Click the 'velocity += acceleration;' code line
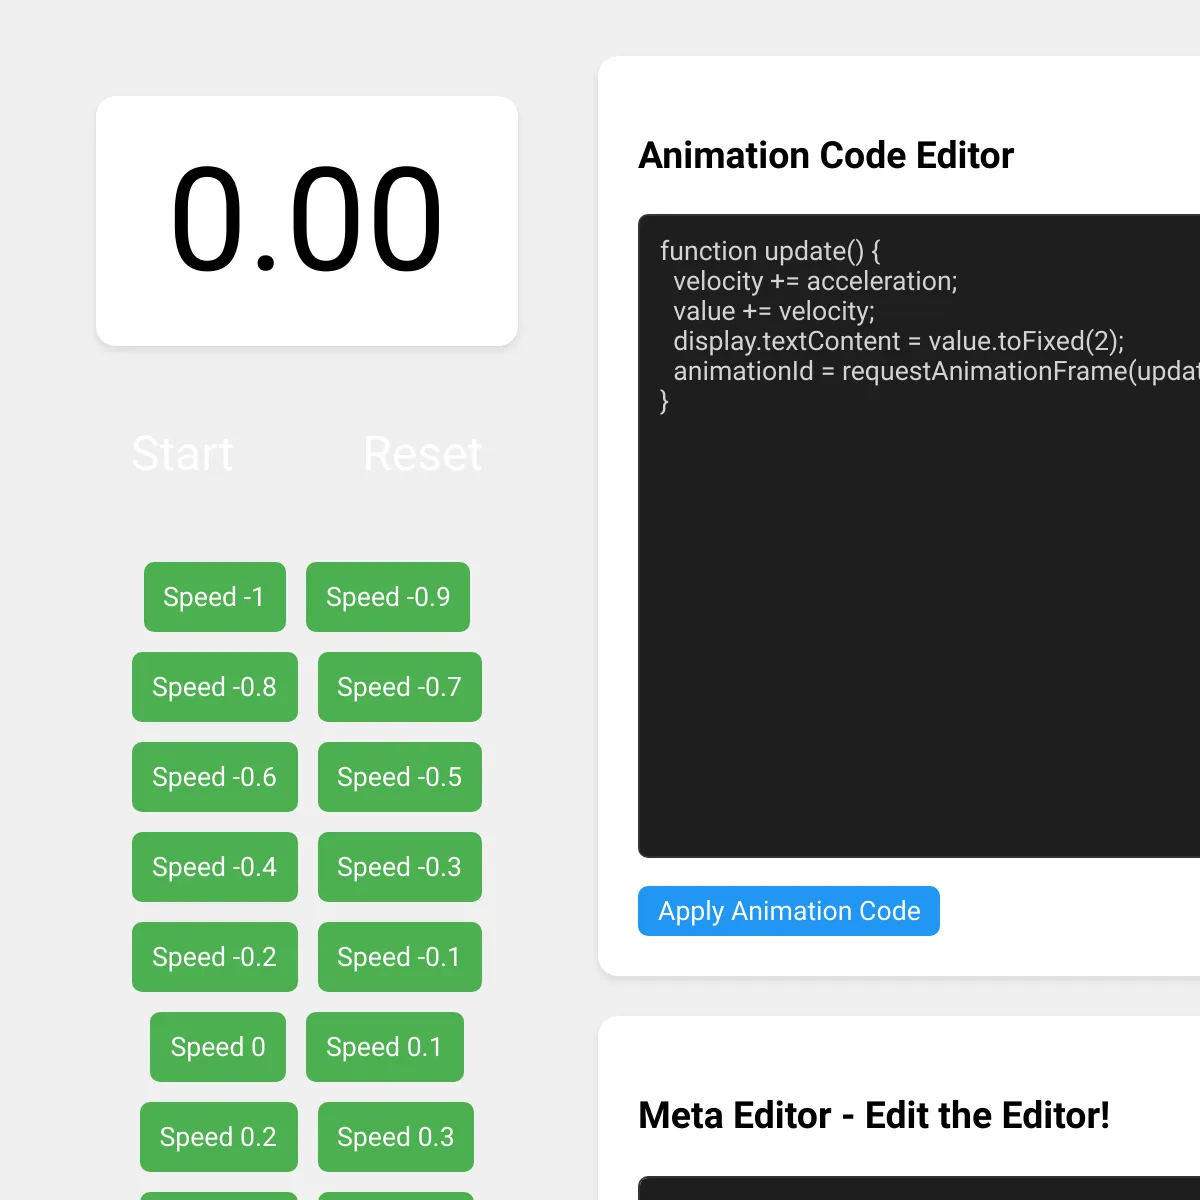This screenshot has width=1200, height=1200. pos(815,281)
